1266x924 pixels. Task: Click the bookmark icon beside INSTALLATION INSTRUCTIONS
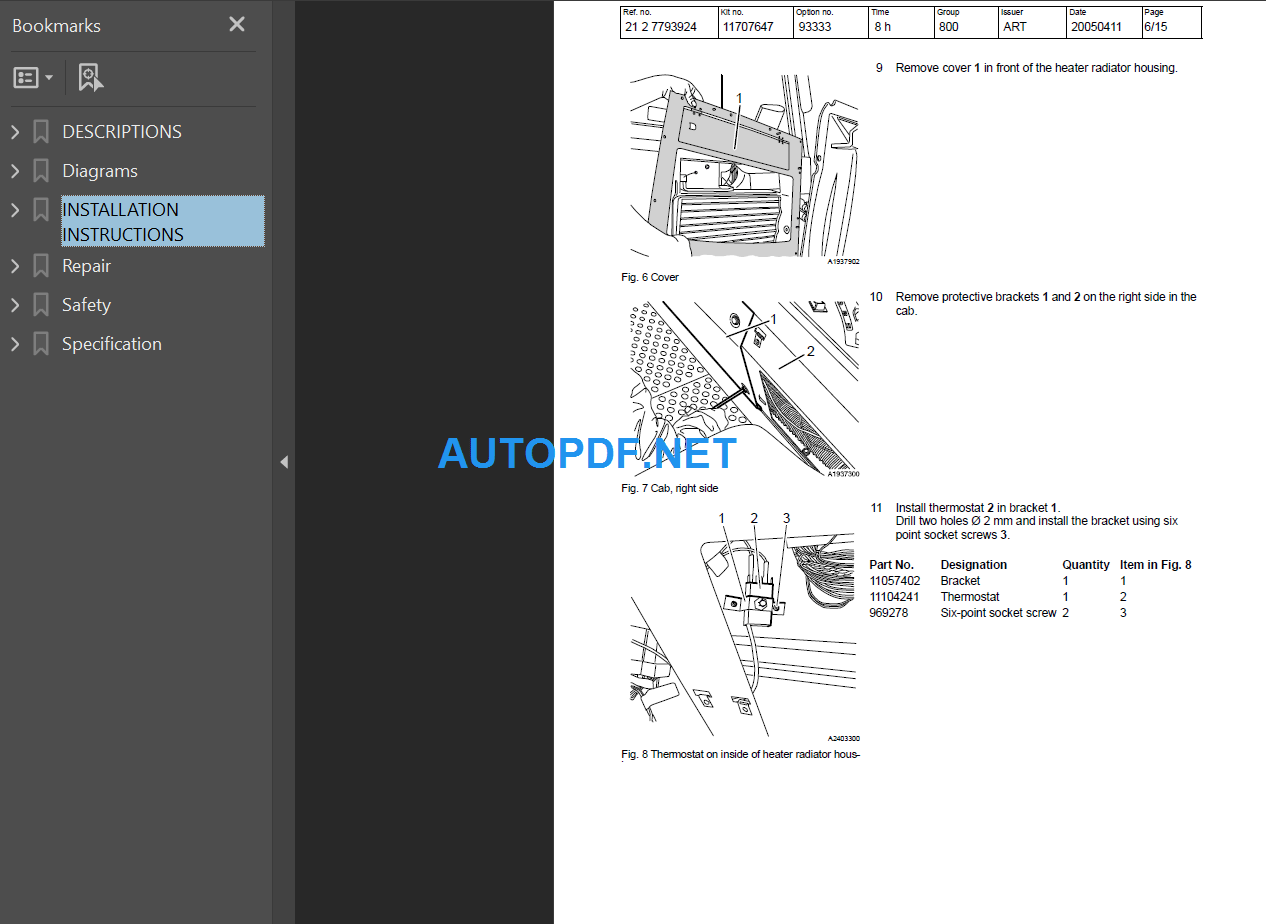coord(40,210)
